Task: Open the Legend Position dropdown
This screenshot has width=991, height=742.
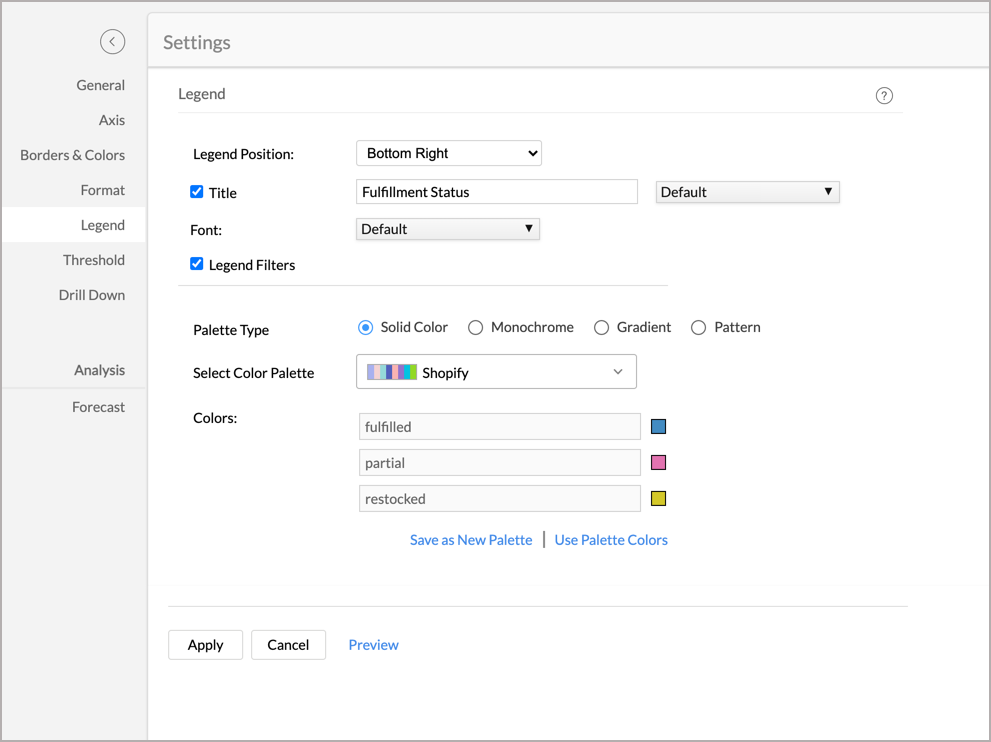Action: [x=448, y=153]
